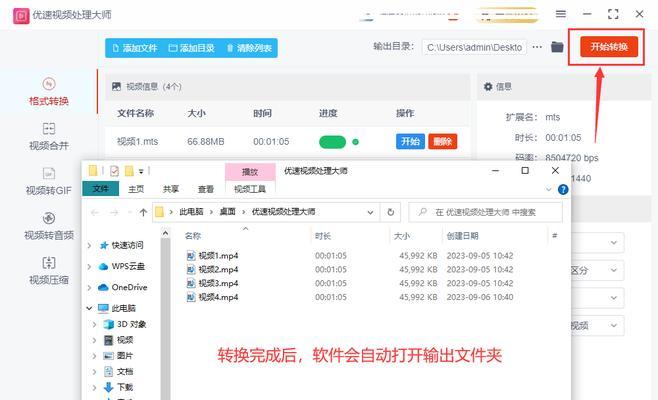Open the dropdown ending with 视频

[x=598, y=326]
